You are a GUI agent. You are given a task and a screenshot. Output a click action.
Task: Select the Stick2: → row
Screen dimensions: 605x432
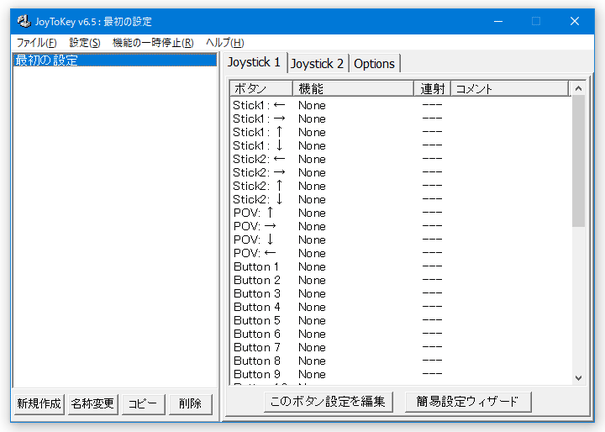(401, 172)
